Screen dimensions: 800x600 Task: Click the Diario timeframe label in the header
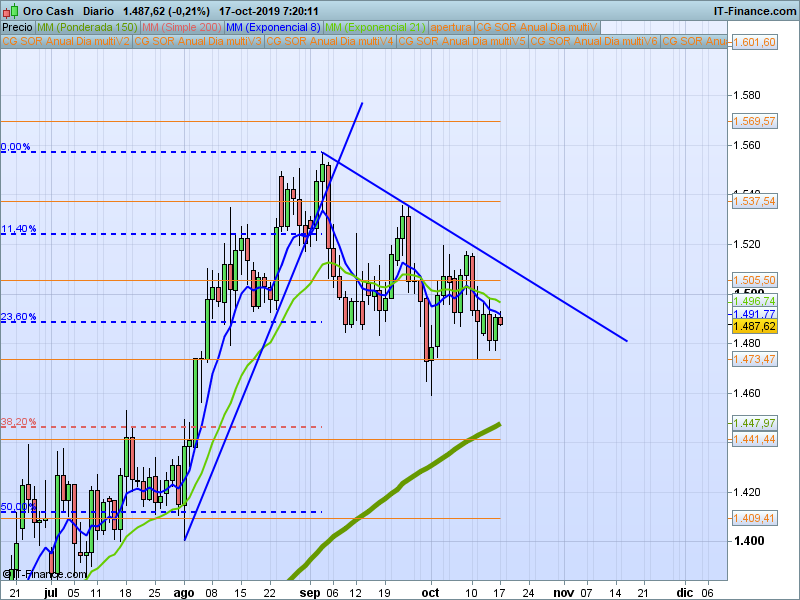point(96,11)
